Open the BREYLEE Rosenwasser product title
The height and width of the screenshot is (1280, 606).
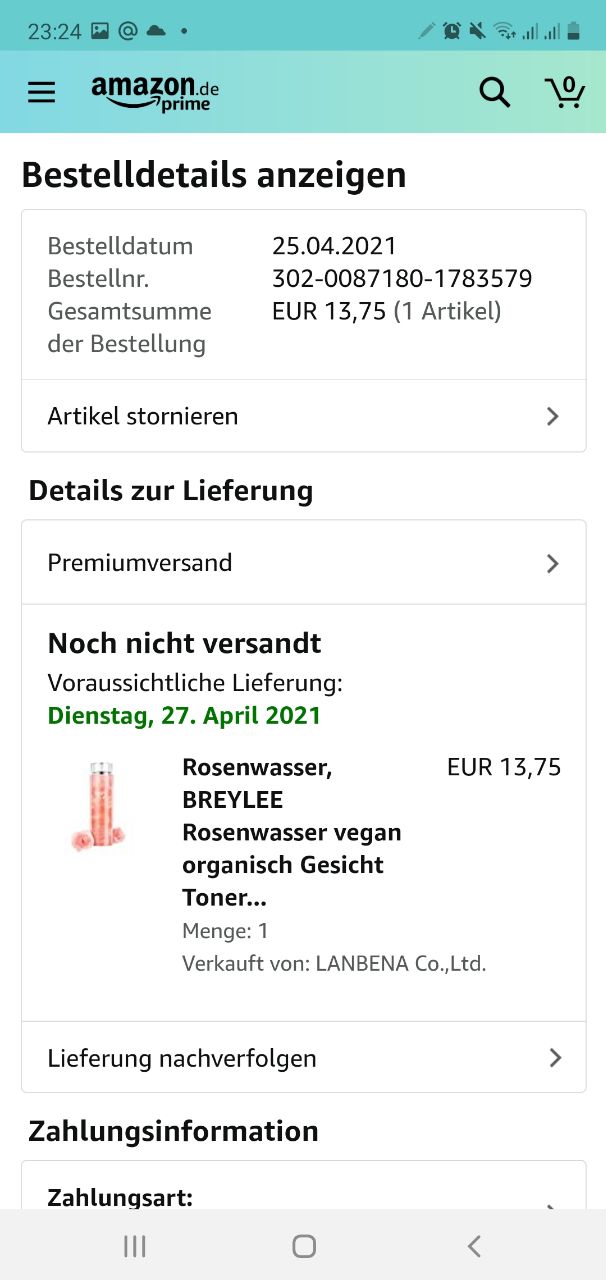pos(291,832)
